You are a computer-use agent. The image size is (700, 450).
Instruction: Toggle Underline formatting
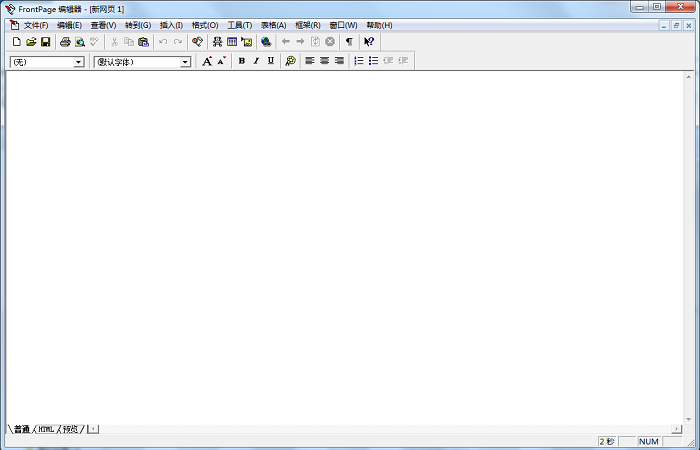270,61
